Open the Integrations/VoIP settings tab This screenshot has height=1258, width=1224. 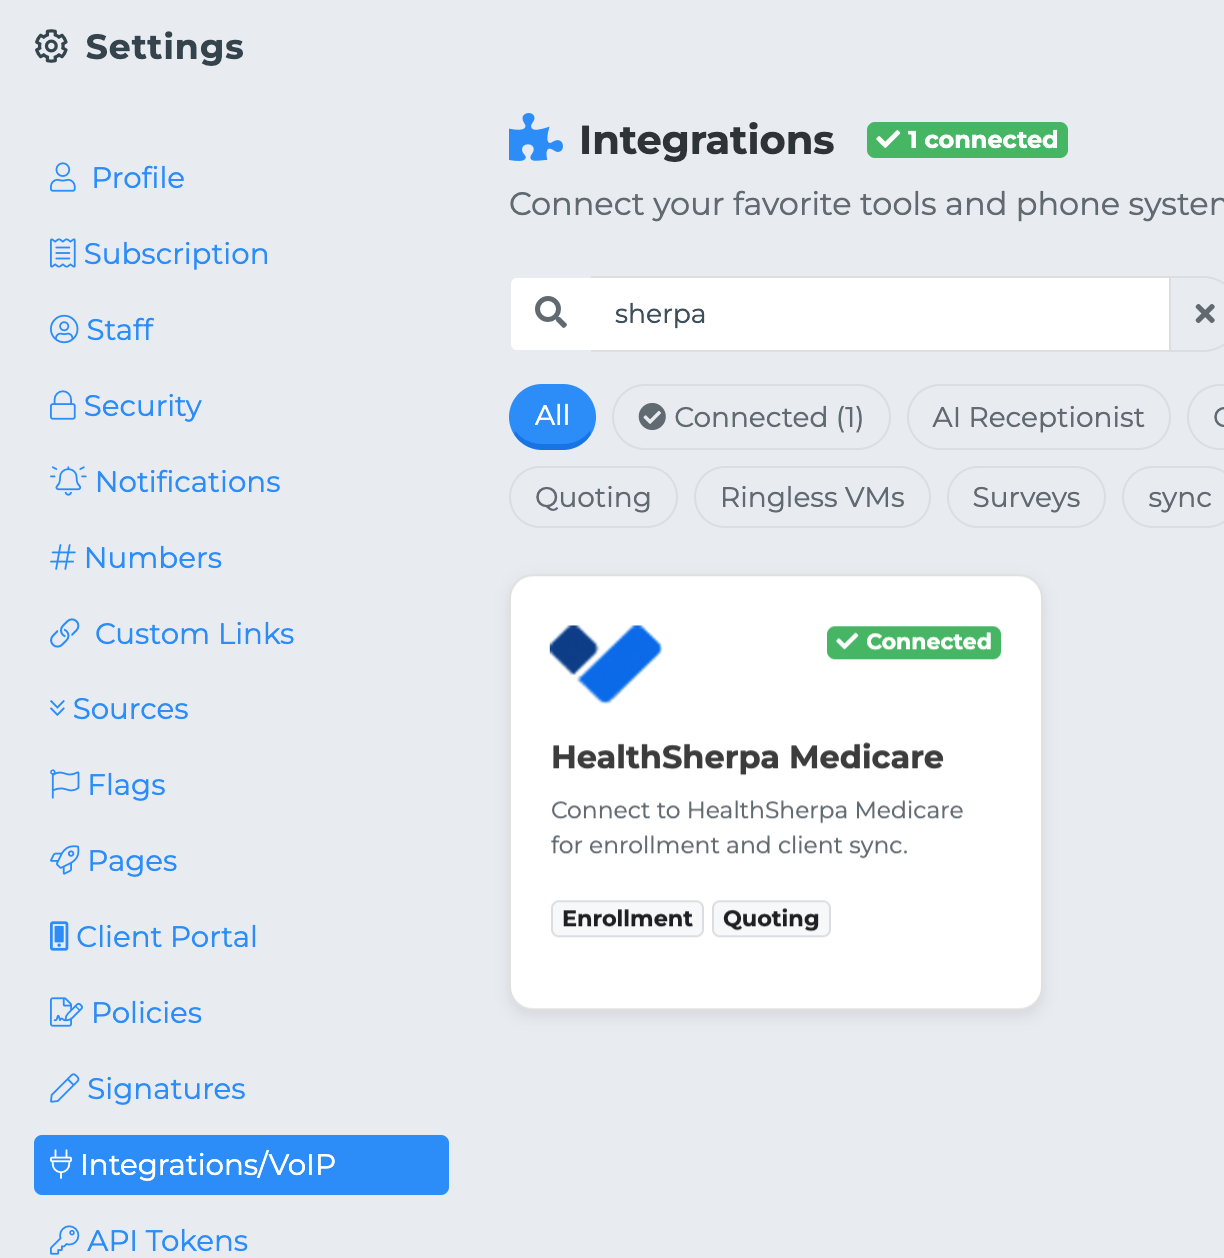pyautogui.click(x=241, y=1165)
